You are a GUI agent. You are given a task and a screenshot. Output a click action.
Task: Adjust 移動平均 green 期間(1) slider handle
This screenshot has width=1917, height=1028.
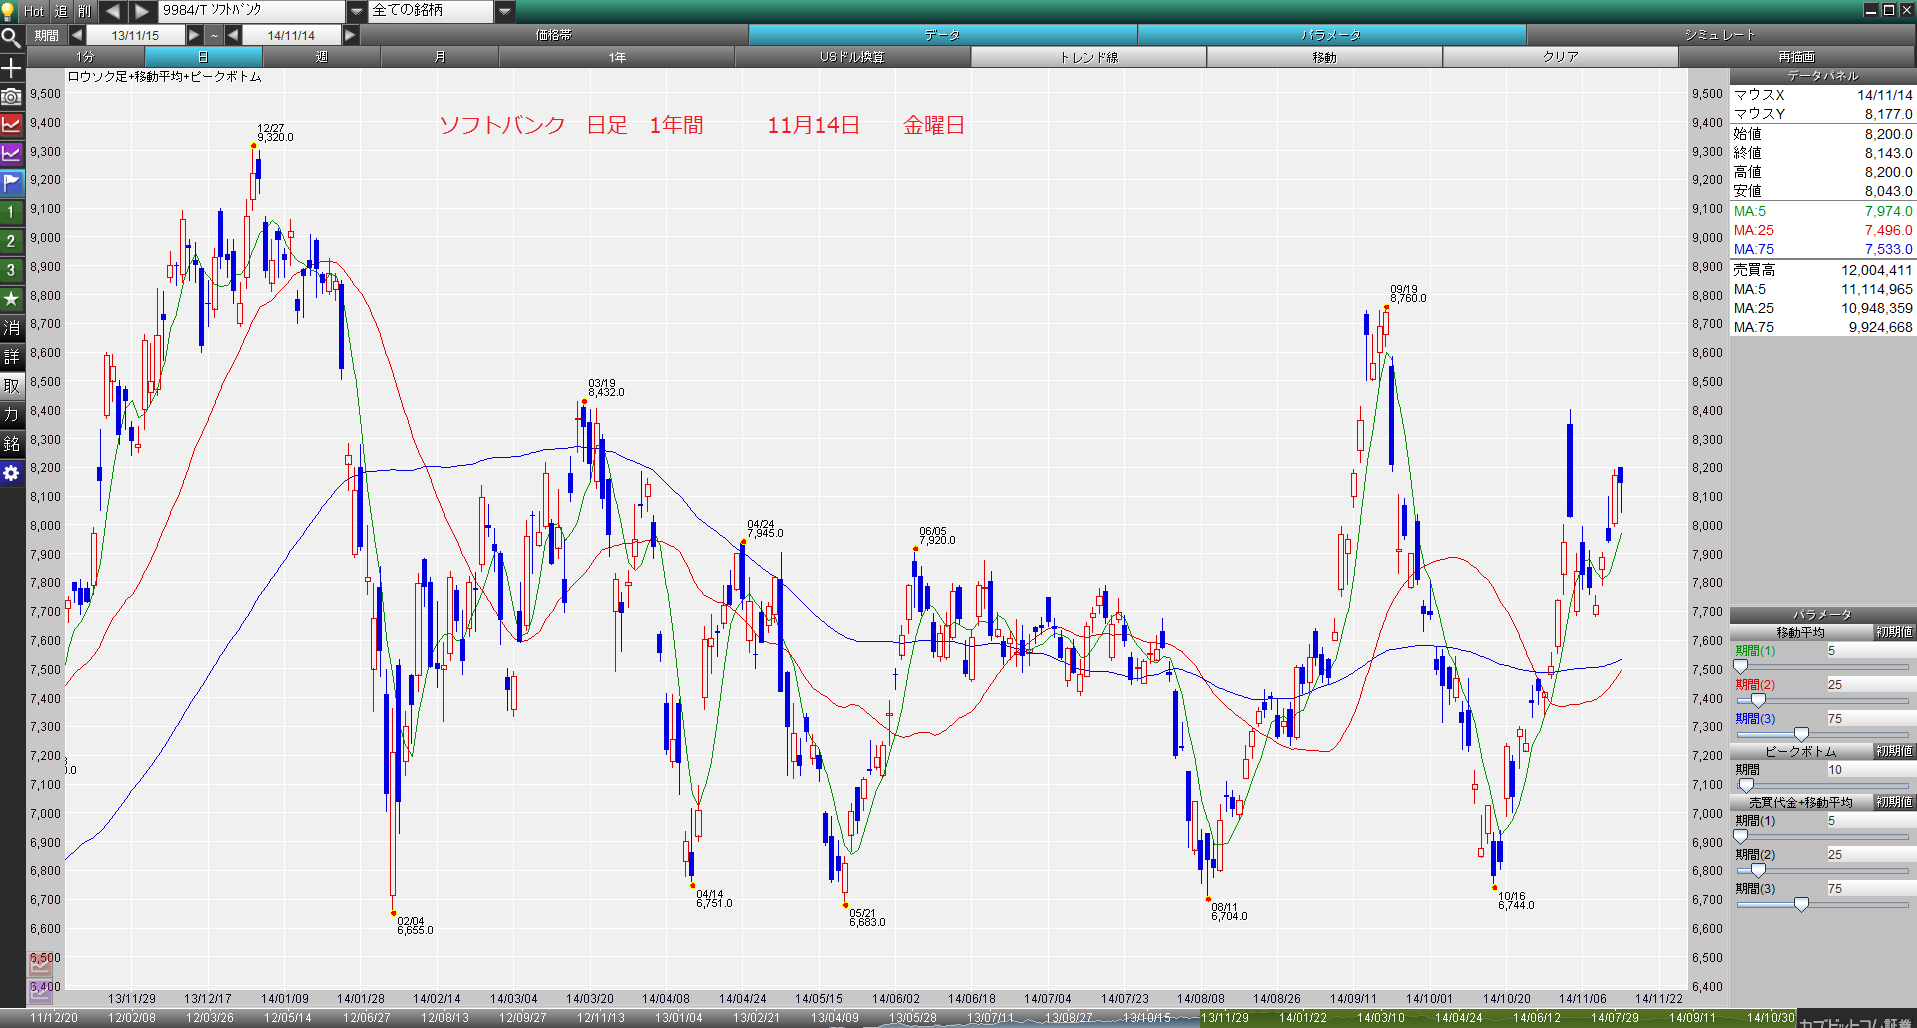[1741, 666]
